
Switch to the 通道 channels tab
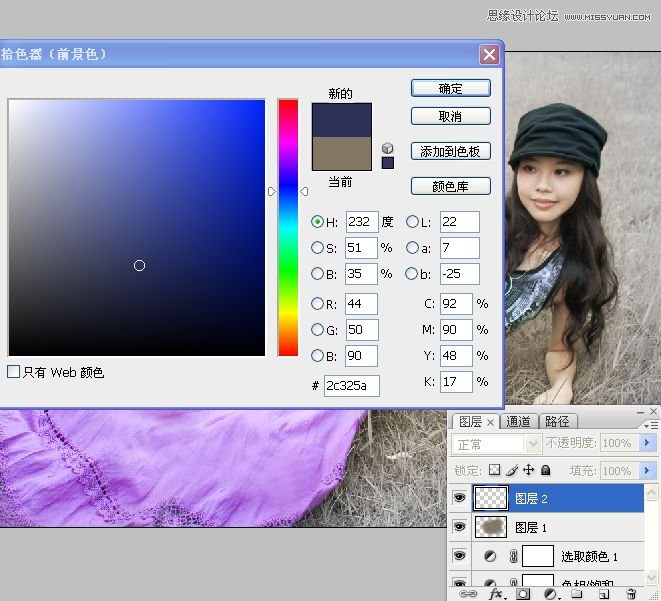pyautogui.click(x=518, y=421)
